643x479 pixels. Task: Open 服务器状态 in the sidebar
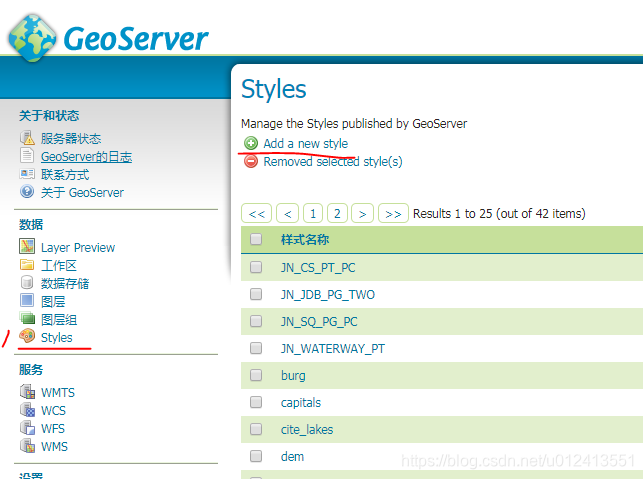[71, 139]
